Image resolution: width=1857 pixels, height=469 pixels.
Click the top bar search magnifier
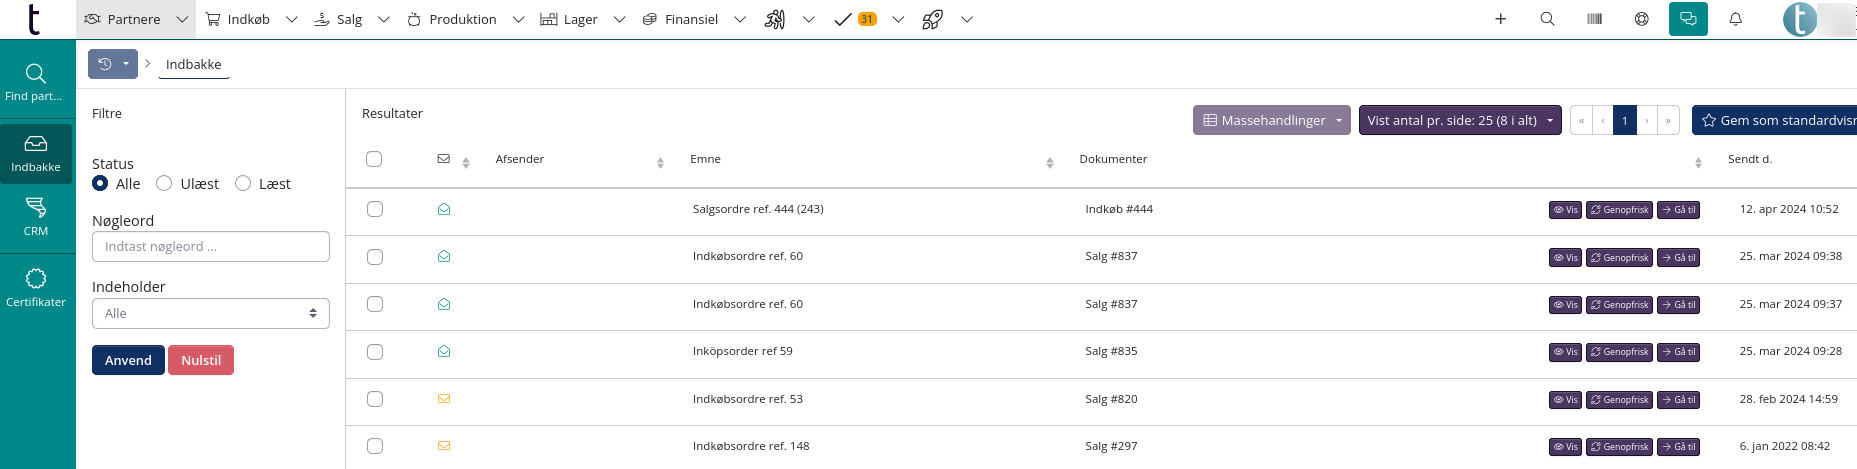click(1547, 19)
